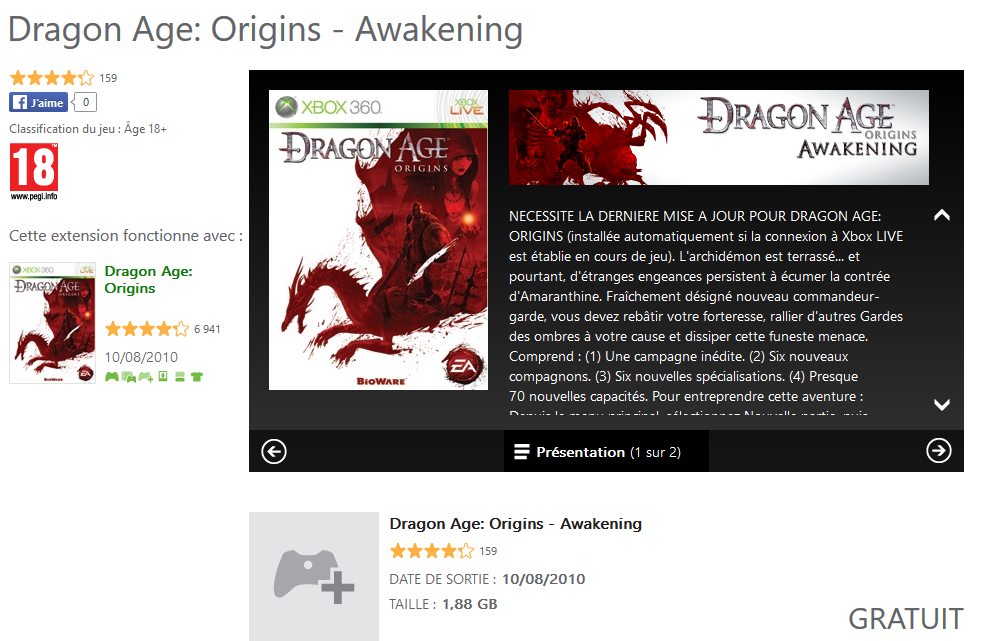The width and height of the screenshot is (1003, 641).
Task: Click the green themes stack icon
Action: tap(180, 377)
